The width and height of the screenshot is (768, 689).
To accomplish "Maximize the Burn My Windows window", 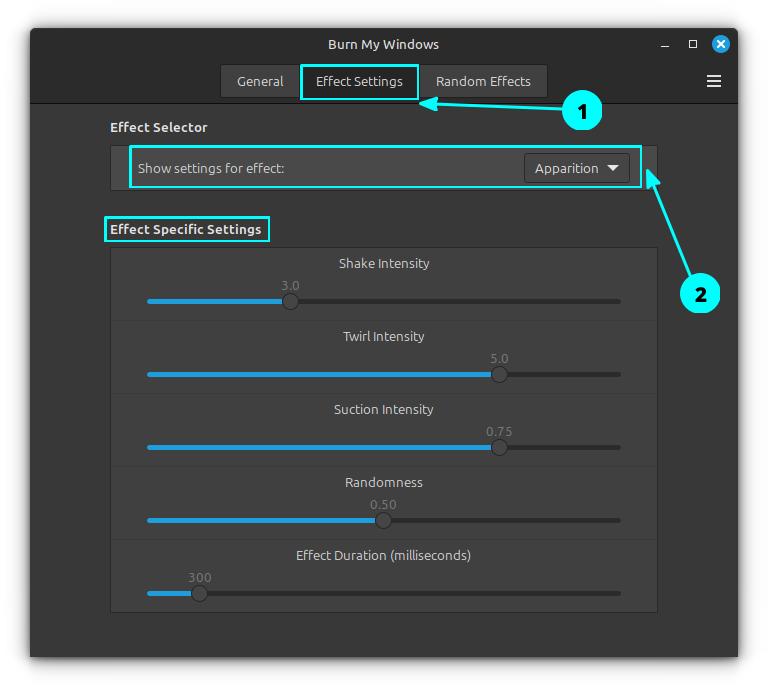I will click(x=693, y=44).
